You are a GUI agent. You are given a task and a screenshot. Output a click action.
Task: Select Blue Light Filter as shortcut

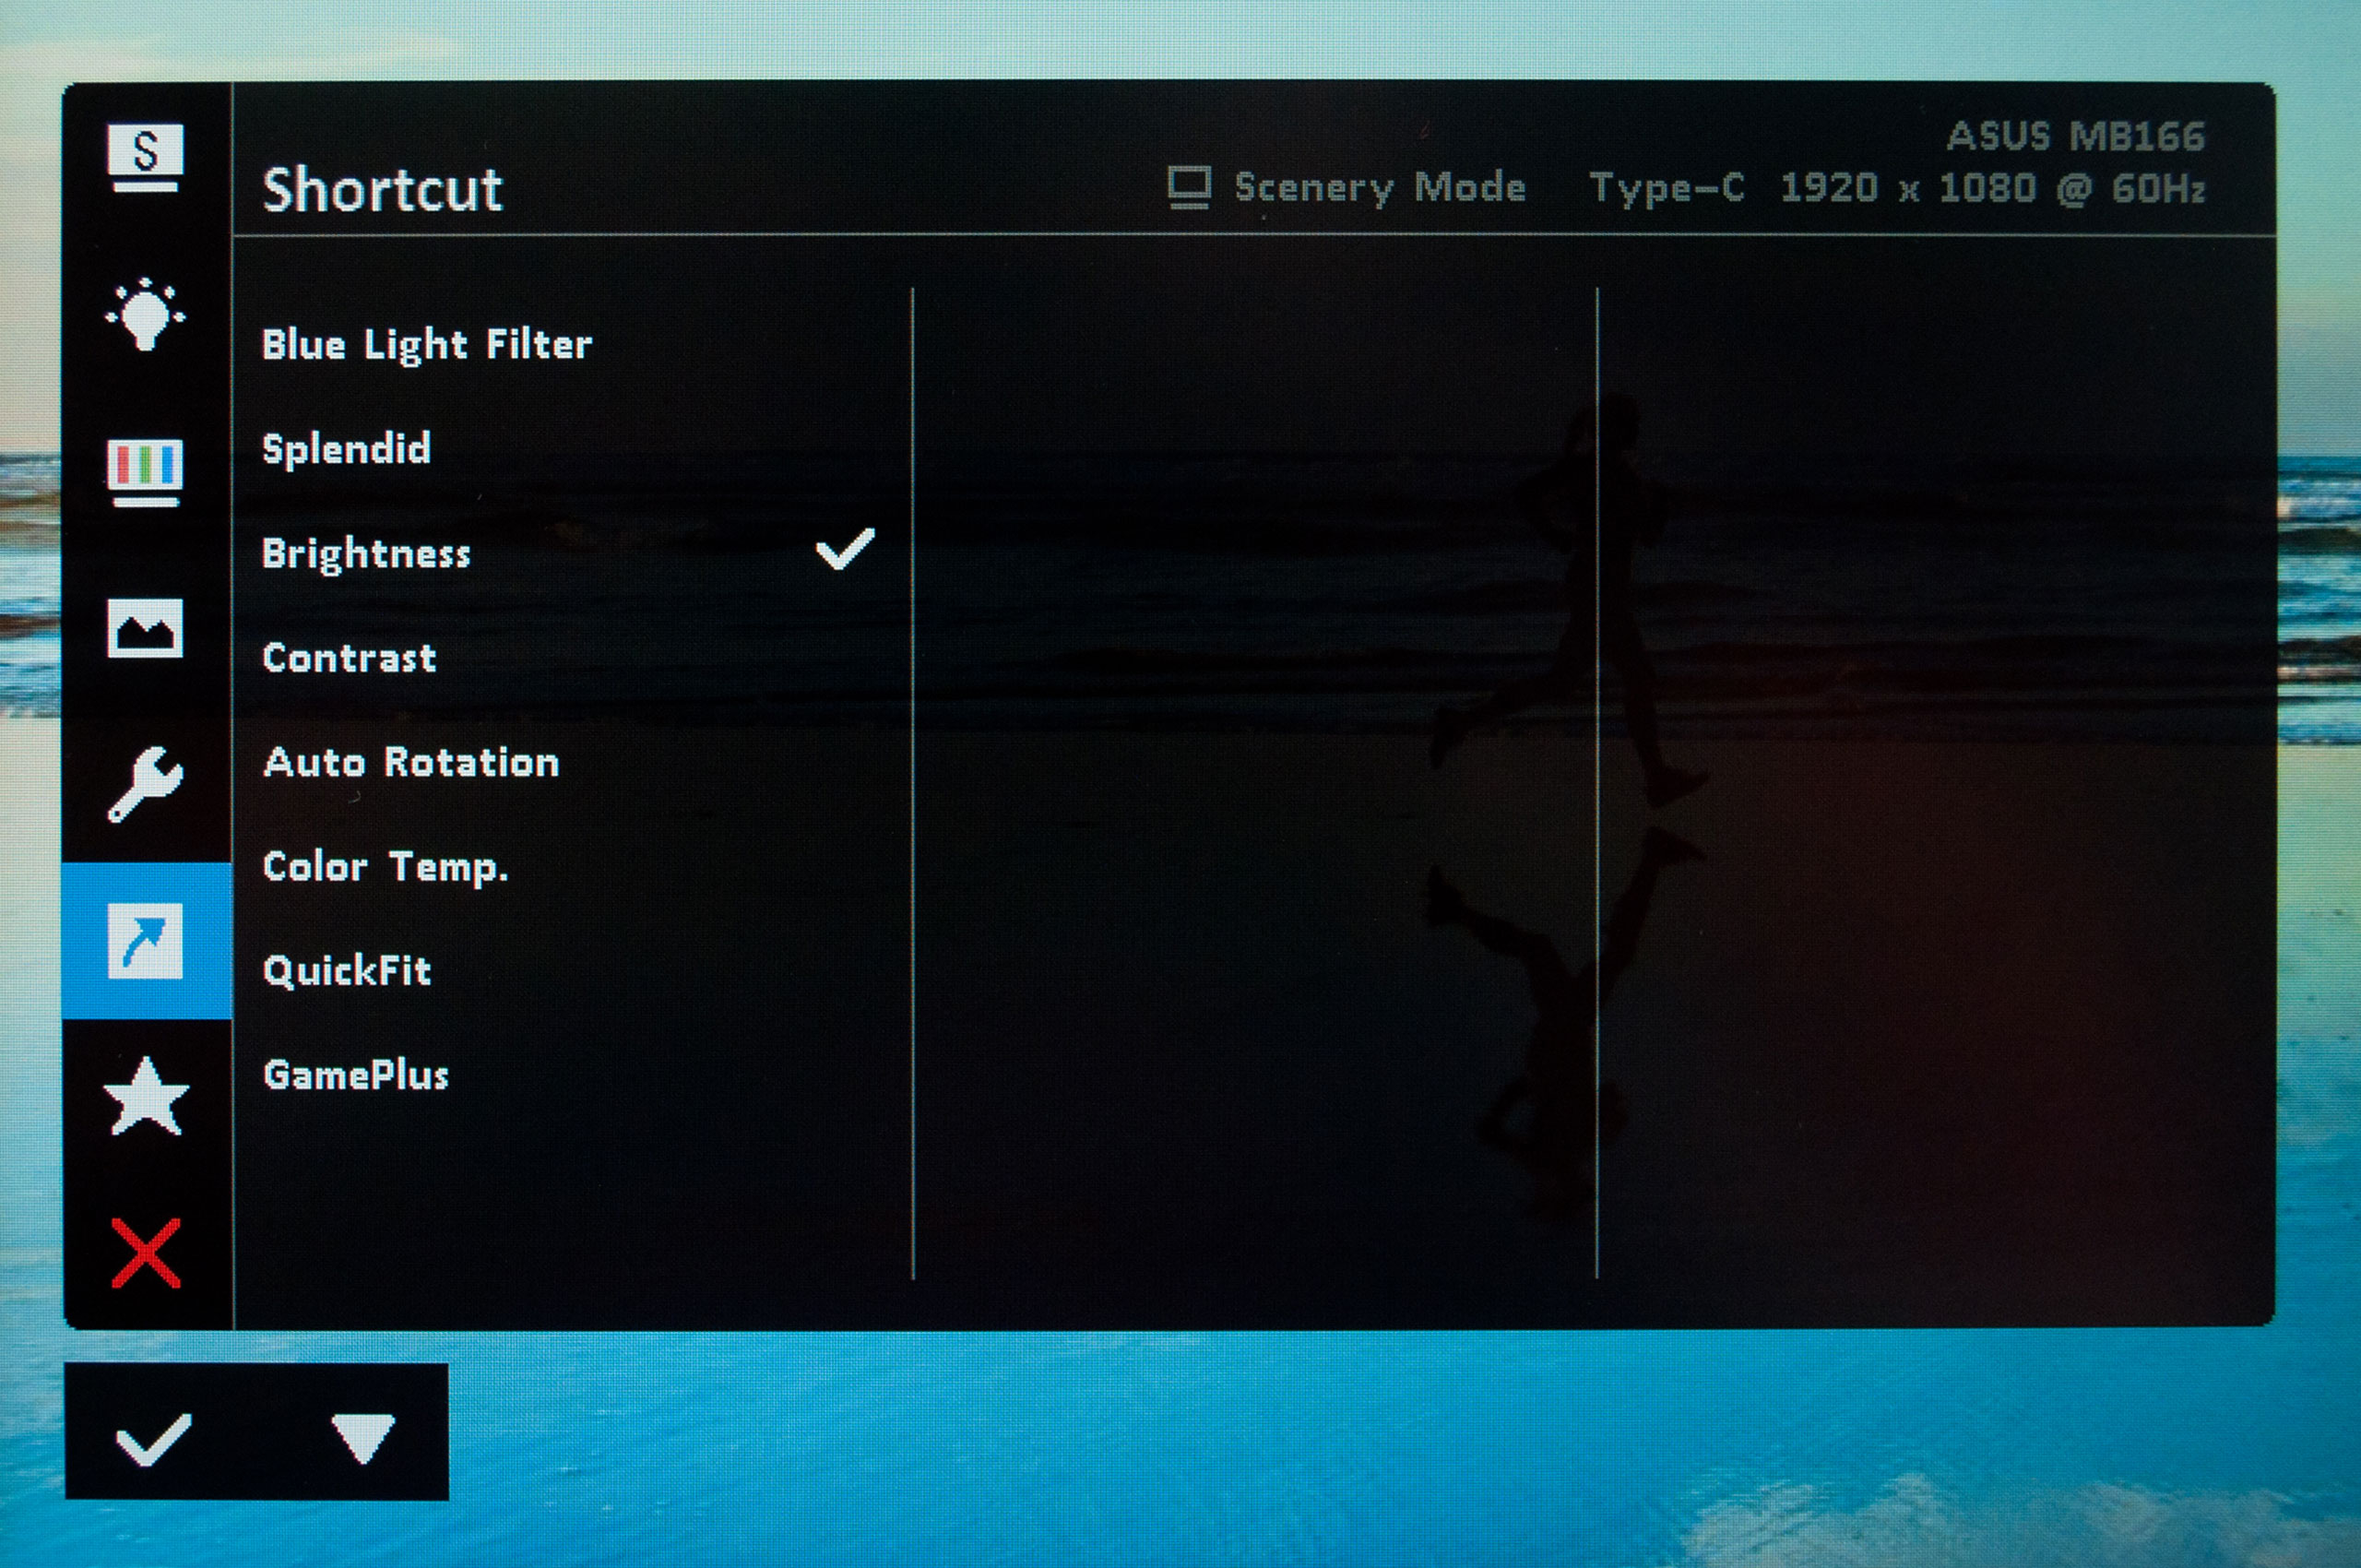click(x=427, y=345)
